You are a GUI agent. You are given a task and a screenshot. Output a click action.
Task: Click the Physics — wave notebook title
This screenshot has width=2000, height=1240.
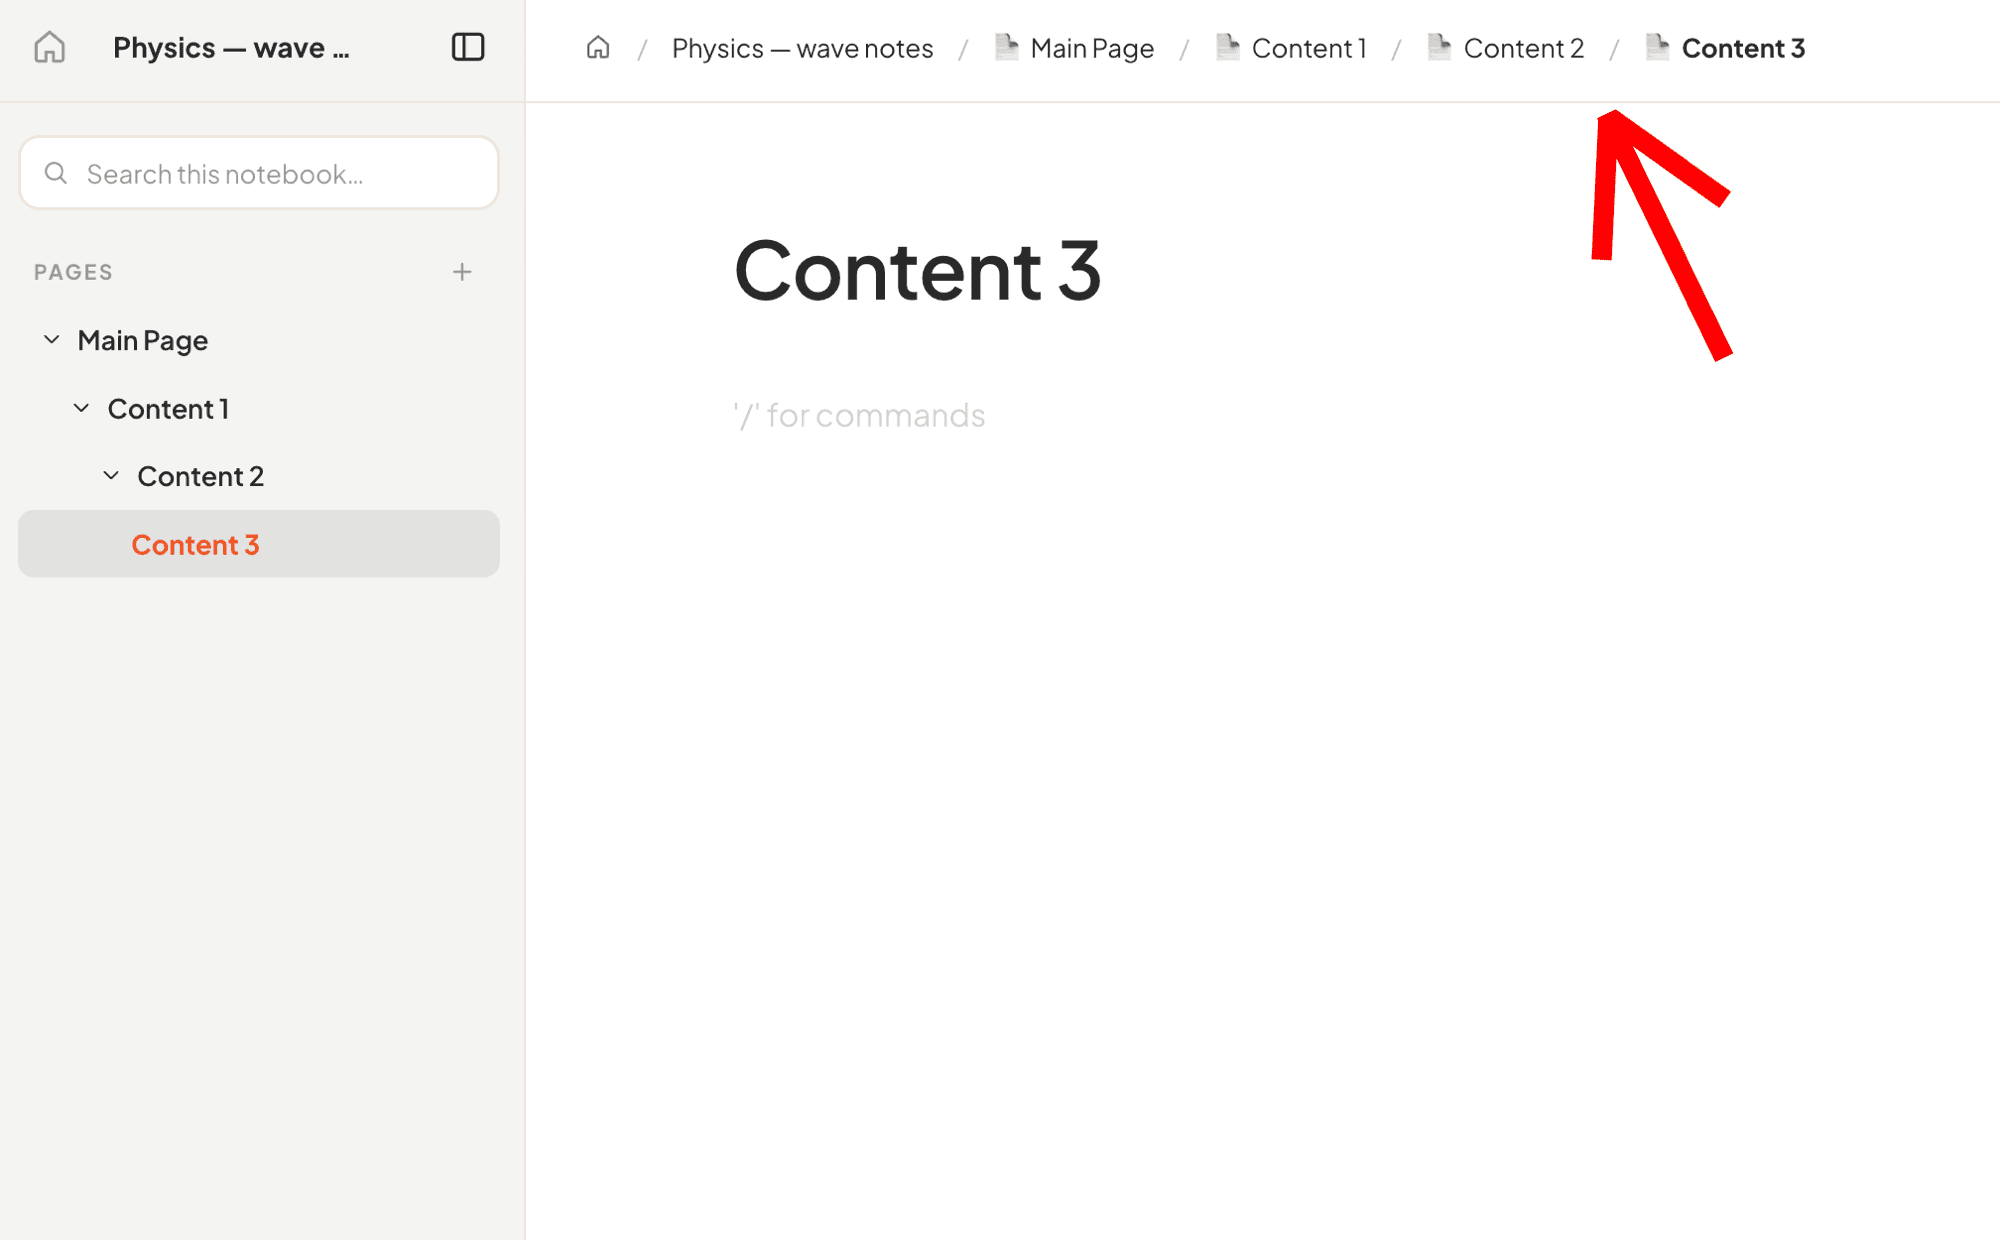(231, 47)
